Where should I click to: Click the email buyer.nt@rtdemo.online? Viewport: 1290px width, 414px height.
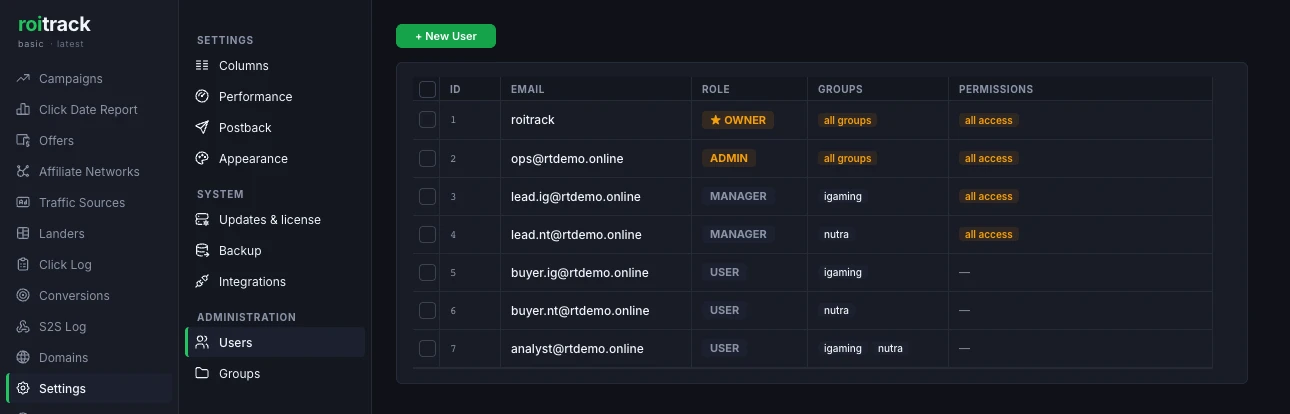(x=580, y=311)
